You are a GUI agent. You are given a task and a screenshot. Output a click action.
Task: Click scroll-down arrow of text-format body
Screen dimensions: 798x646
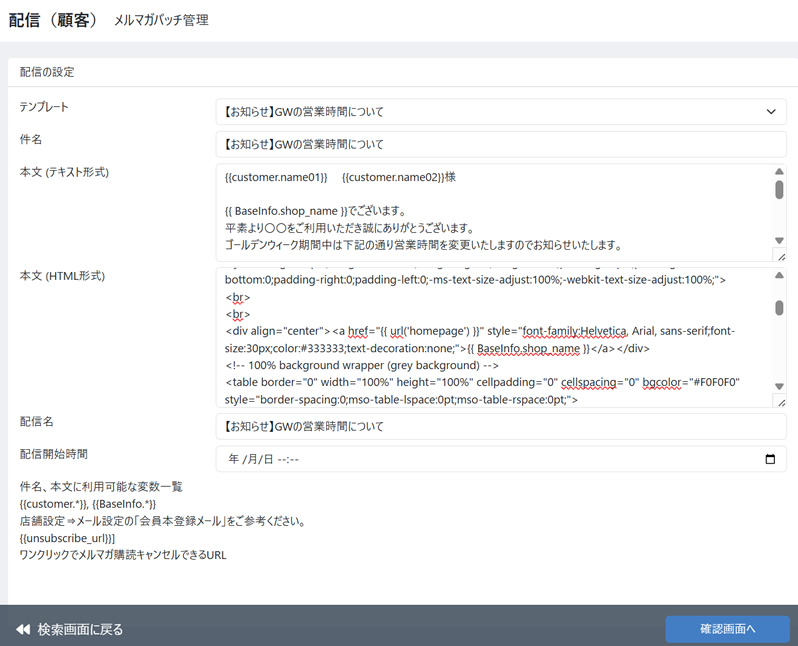pos(779,240)
